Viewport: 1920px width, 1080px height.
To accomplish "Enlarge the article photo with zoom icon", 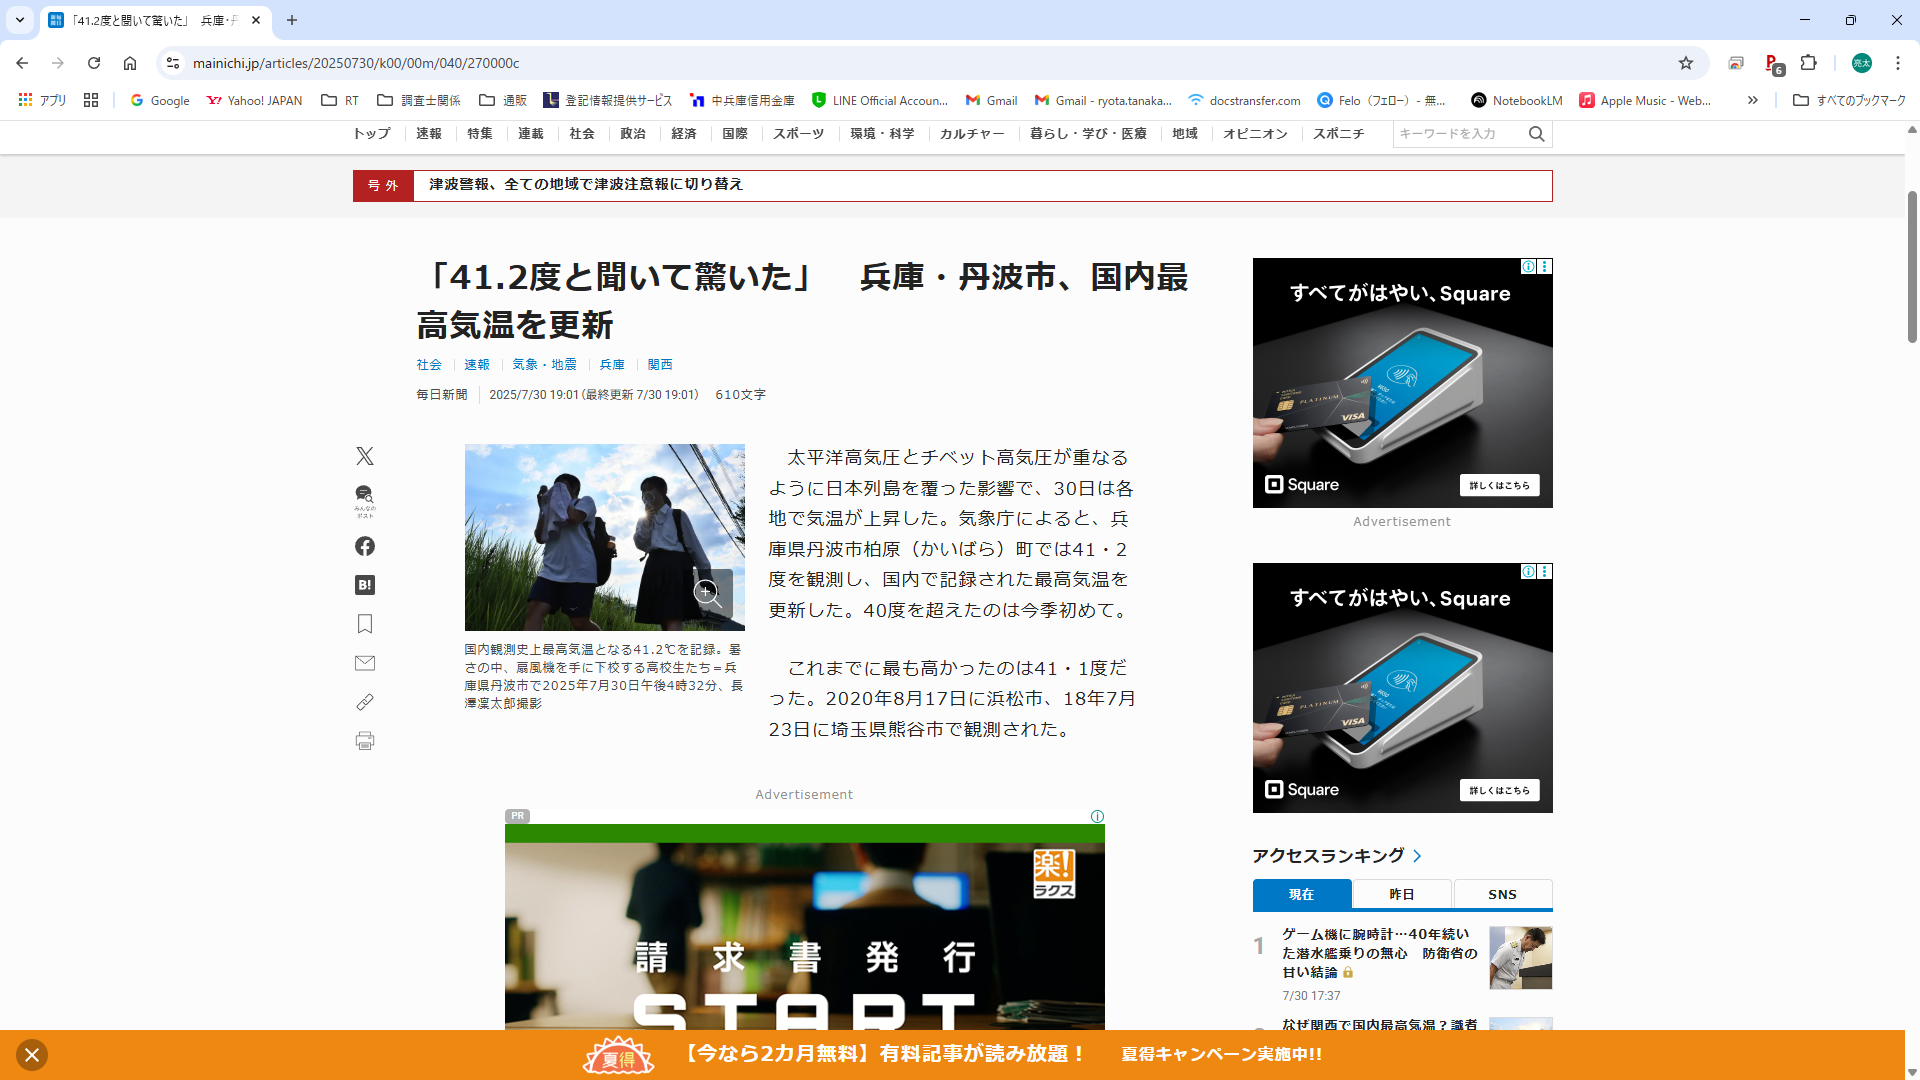I will click(x=708, y=593).
